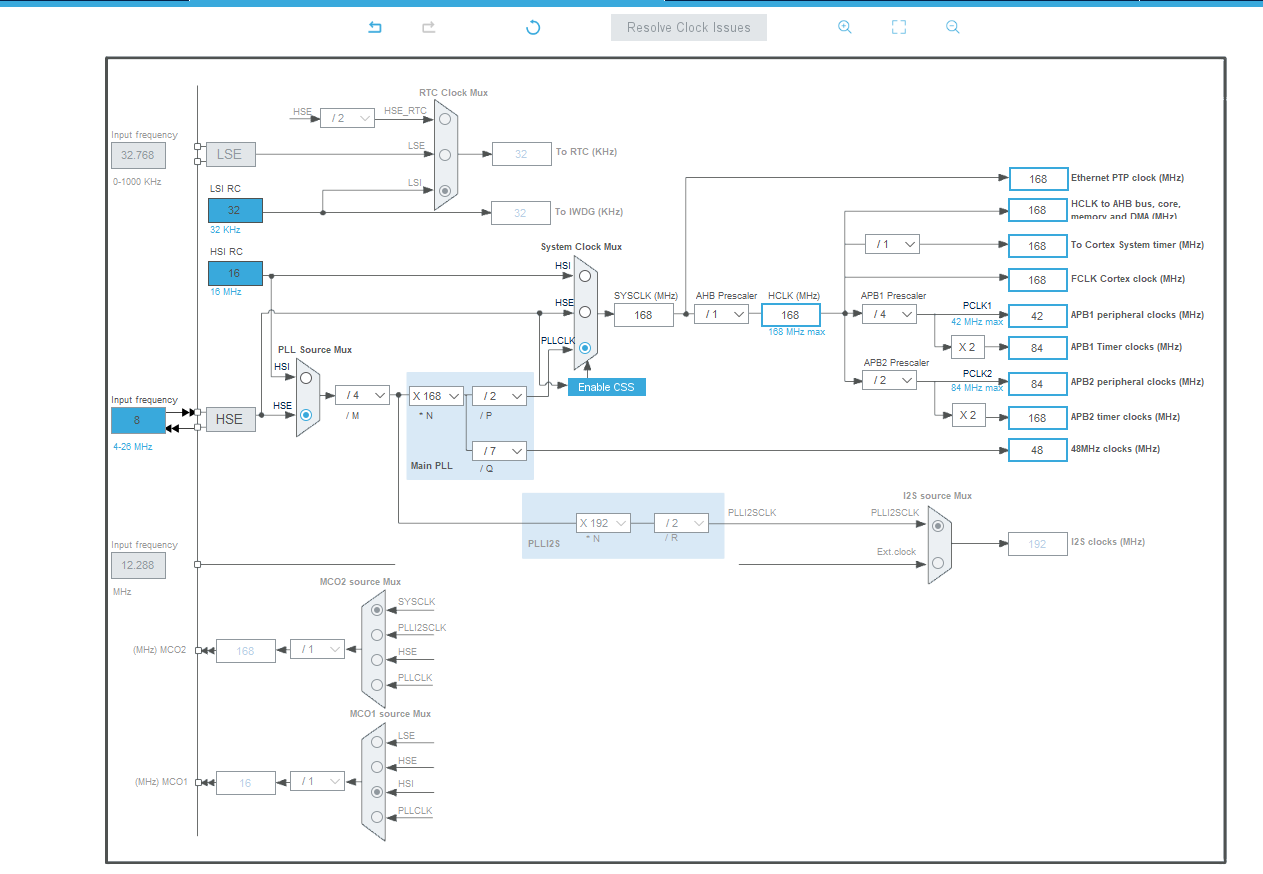Open the MCO1 /1 prescaler dropdown

point(317,781)
